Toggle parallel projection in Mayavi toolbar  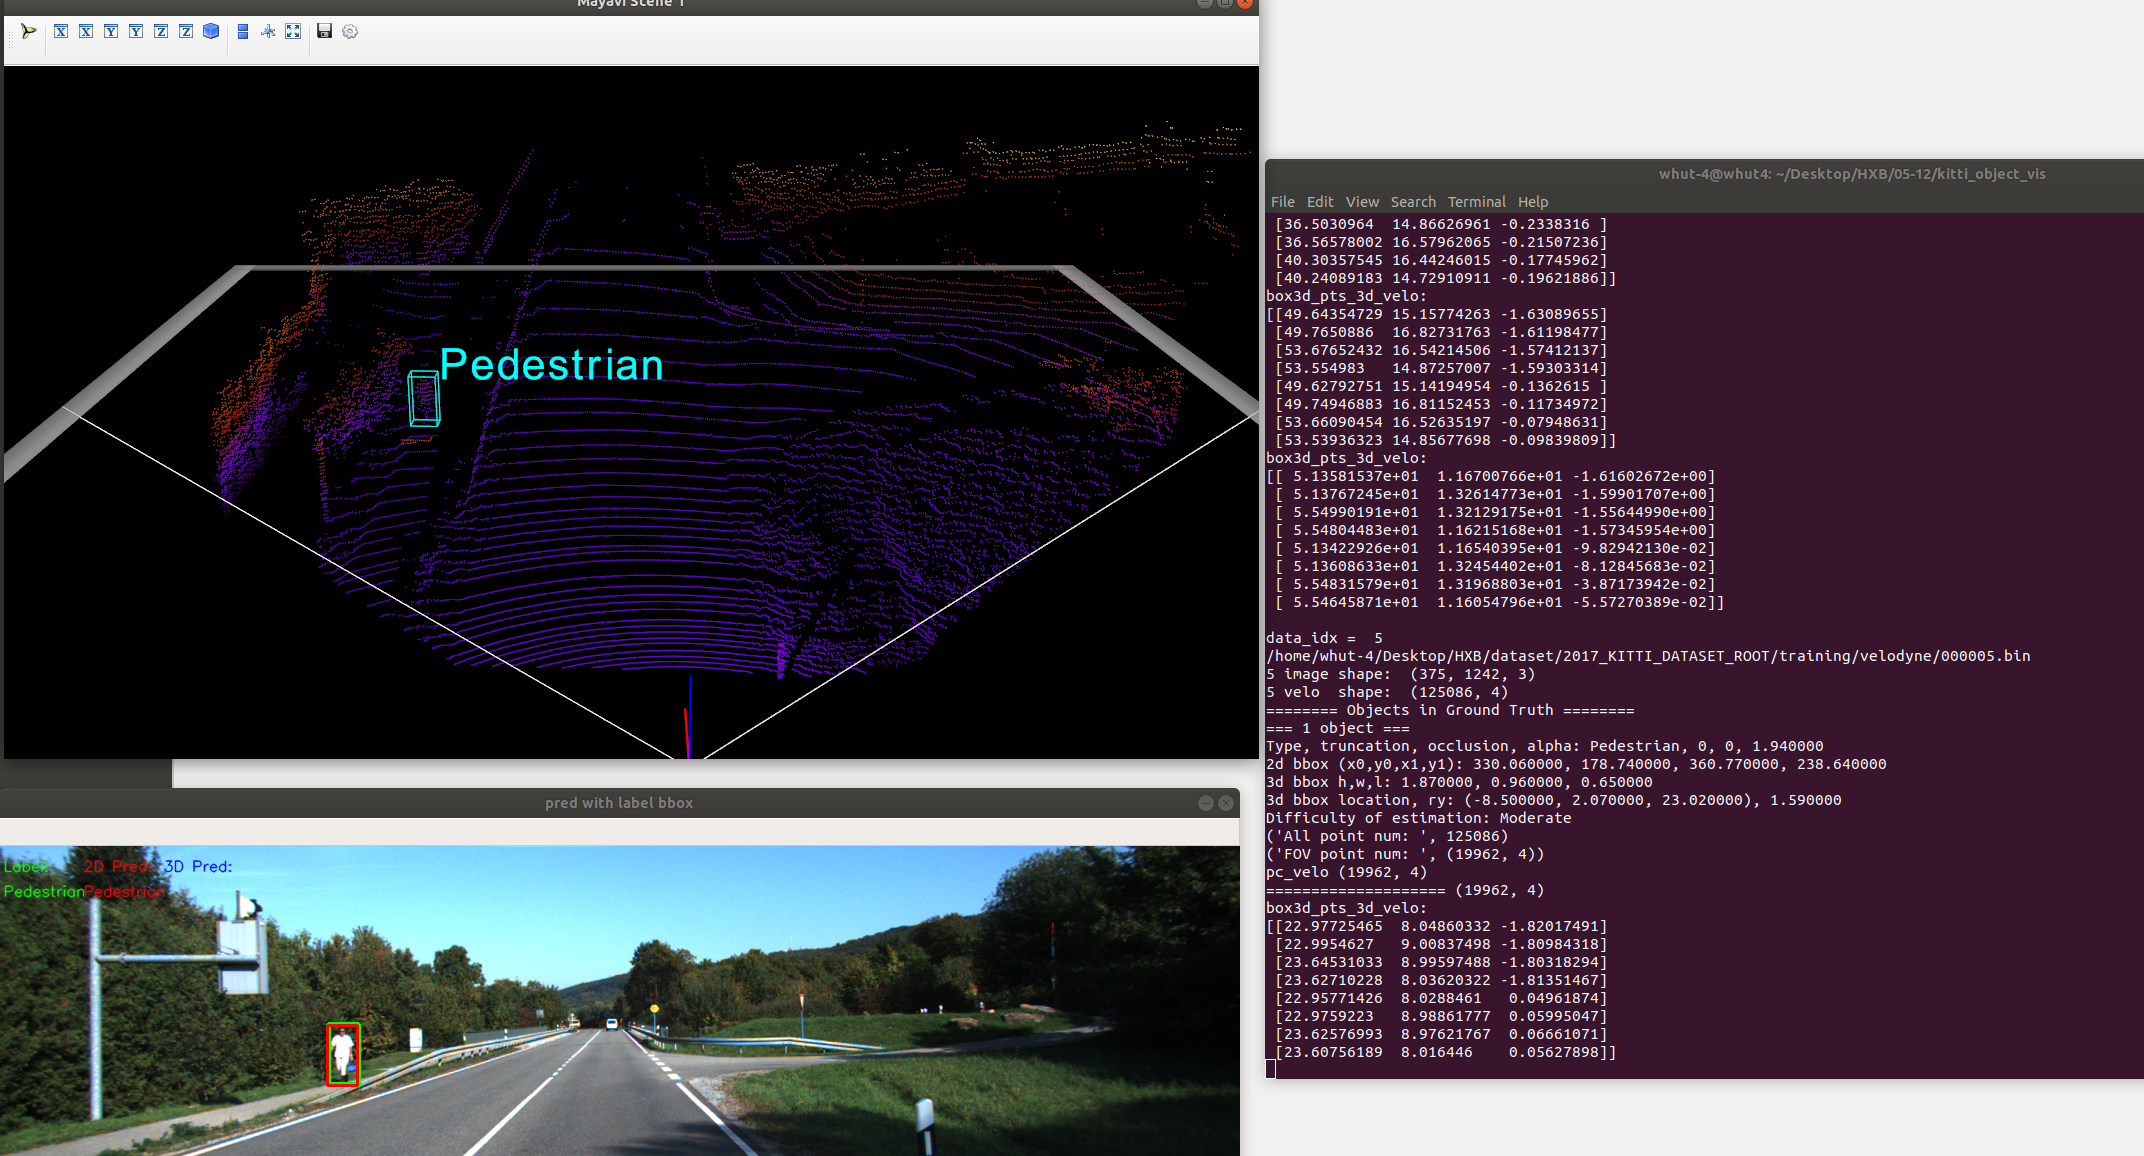click(243, 32)
